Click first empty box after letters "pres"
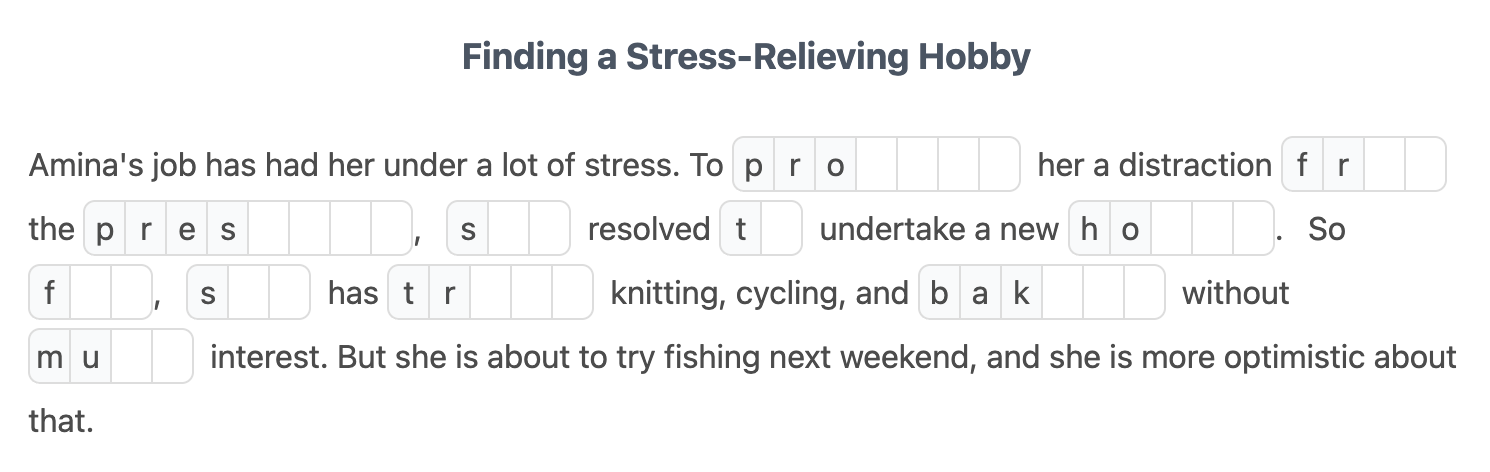The width and height of the screenshot is (1490, 472). tap(269, 229)
